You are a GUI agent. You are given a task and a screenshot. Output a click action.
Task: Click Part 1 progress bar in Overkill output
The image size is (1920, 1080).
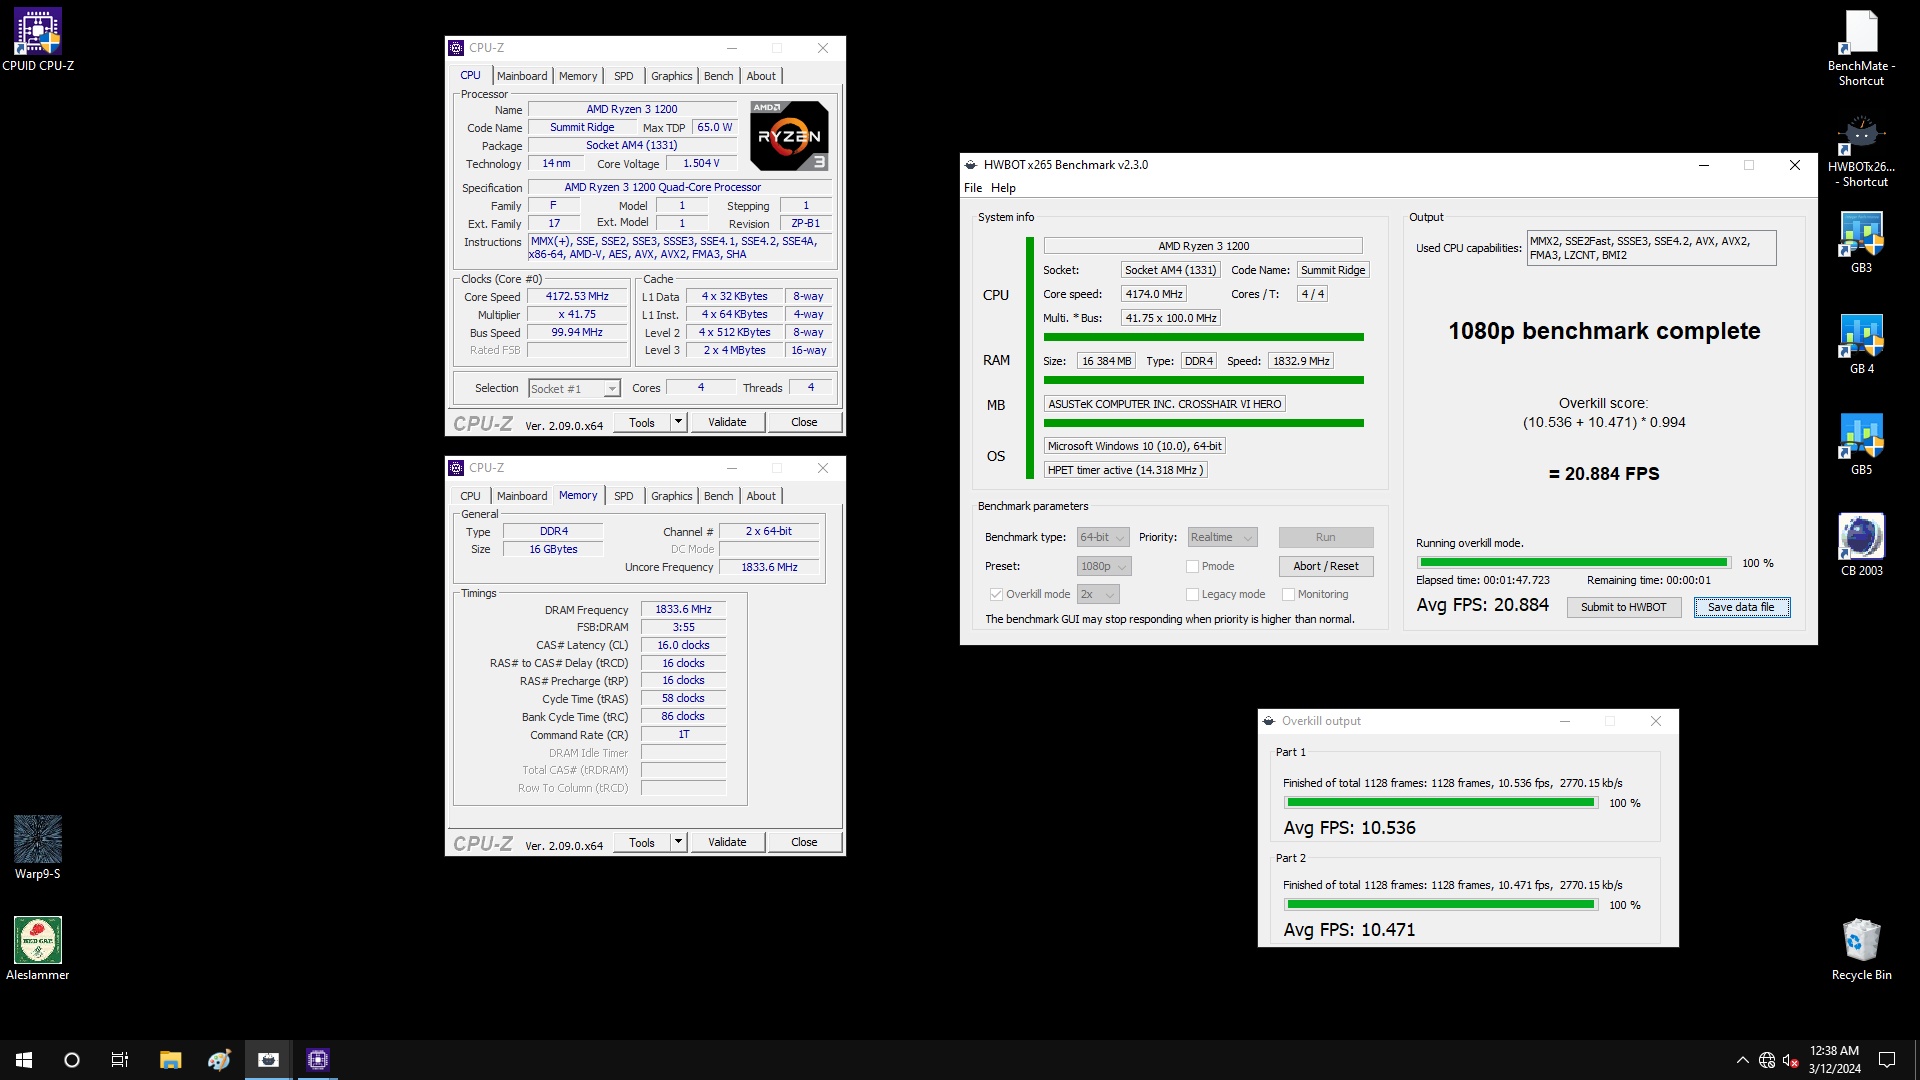coord(1441,803)
